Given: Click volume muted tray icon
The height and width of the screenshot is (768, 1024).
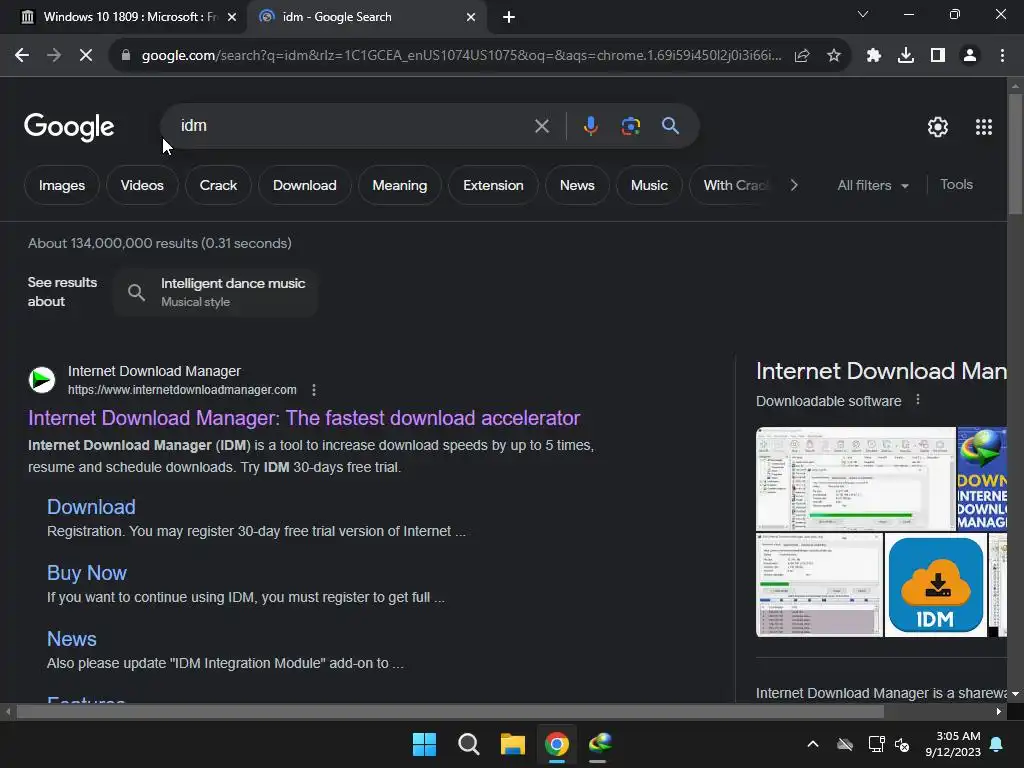Looking at the screenshot, I should coord(902,744).
